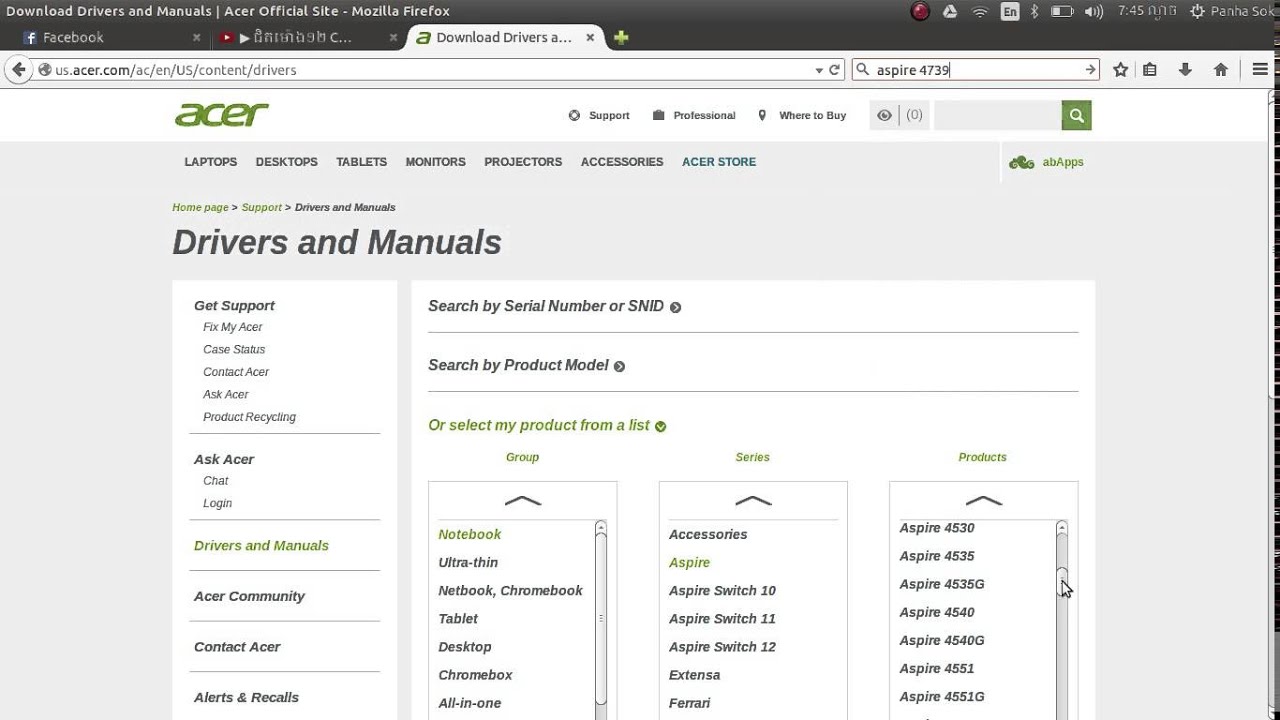Click the green site search magnifier button

coord(1076,115)
